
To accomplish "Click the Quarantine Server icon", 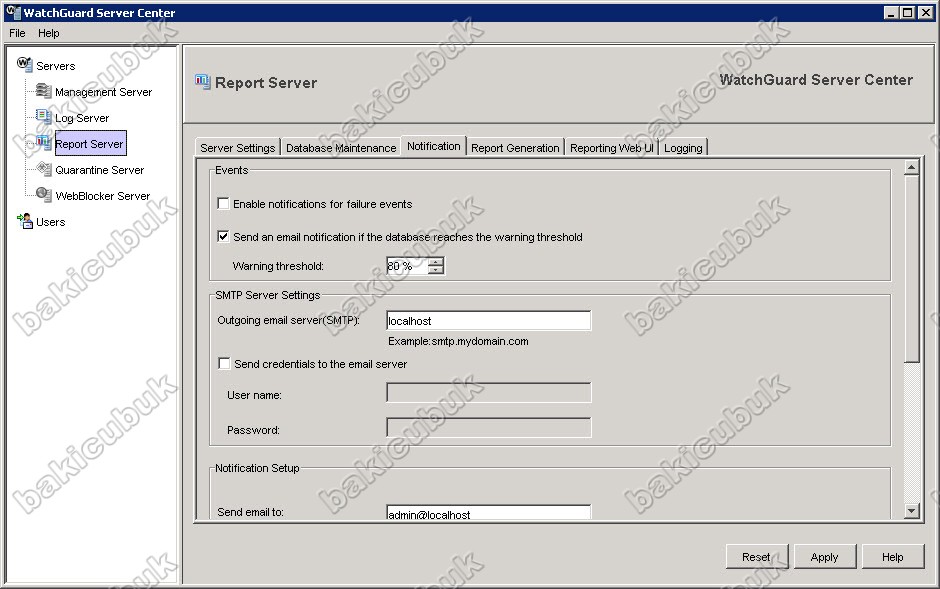I will point(43,169).
